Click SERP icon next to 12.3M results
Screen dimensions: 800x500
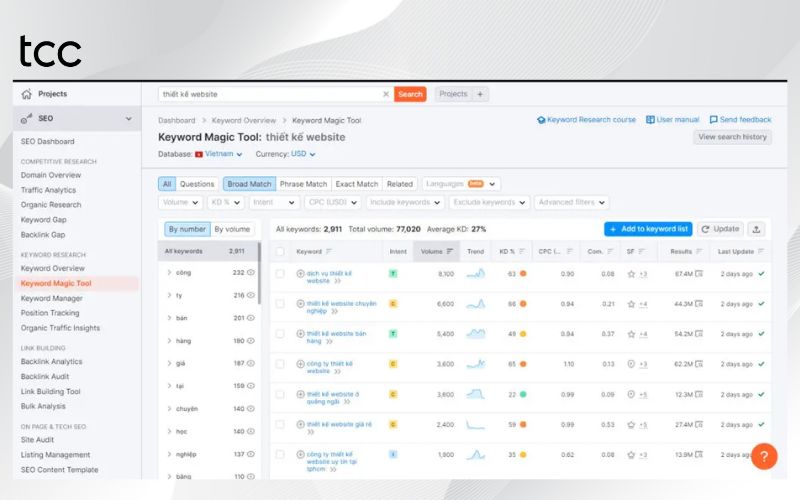coord(699,394)
